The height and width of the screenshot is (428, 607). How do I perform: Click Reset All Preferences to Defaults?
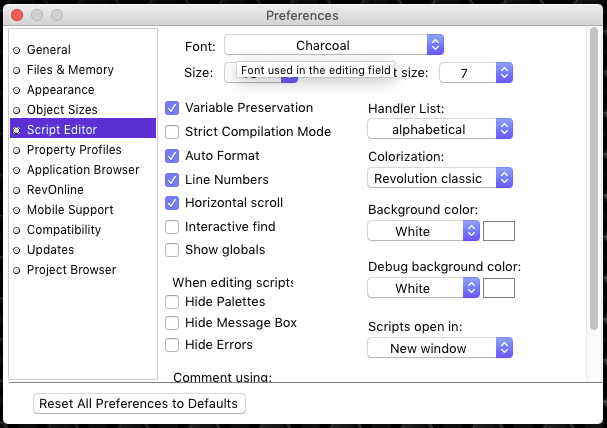[139, 404]
